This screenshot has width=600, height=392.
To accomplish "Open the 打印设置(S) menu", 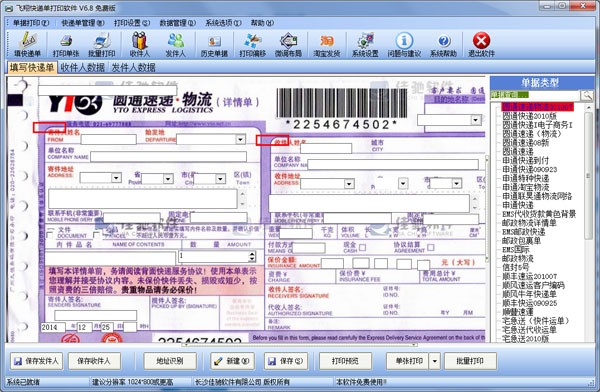I will [x=132, y=23].
